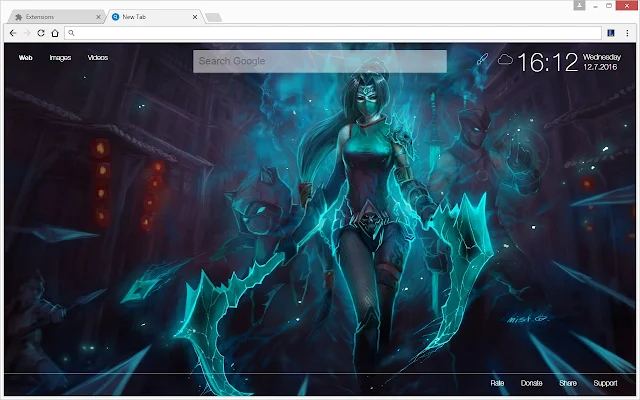Open the Donate link at bottom
This screenshot has width=640, height=400.
tap(531, 383)
